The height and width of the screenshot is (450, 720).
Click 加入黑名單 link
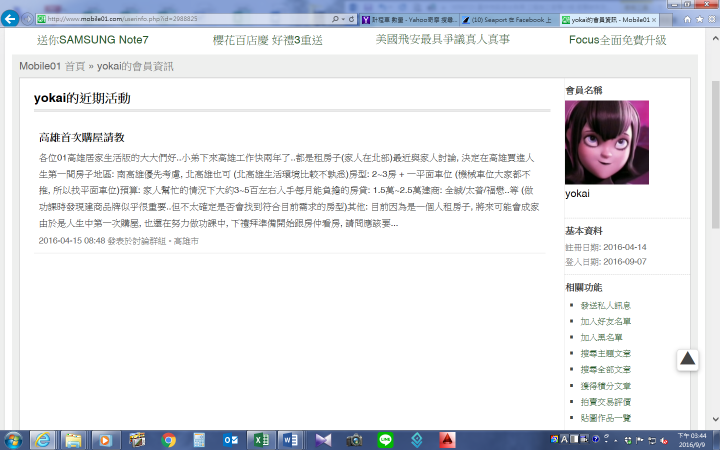[601, 338]
